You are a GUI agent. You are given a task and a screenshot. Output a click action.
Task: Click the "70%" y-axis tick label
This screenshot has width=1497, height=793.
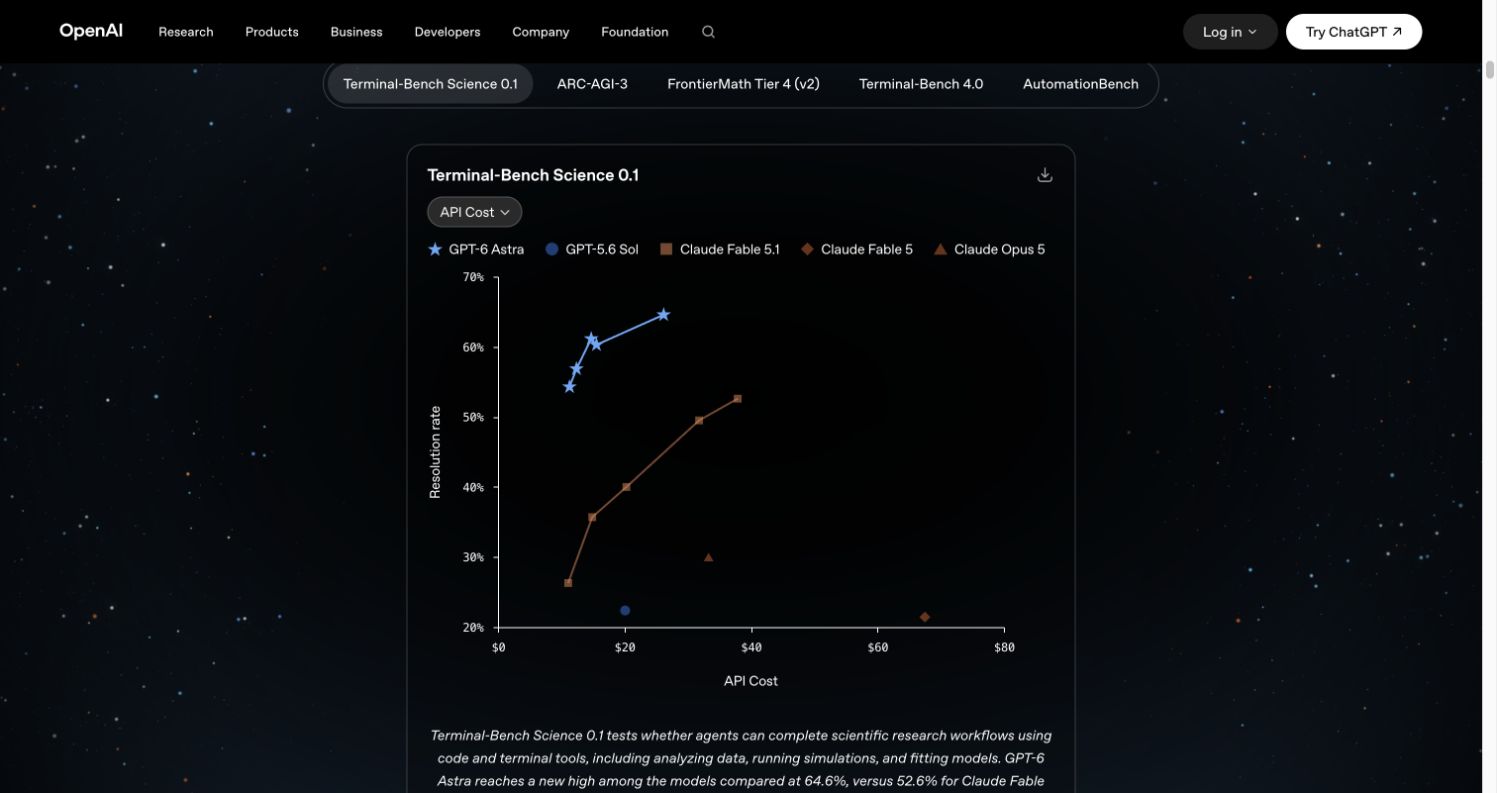click(473, 277)
